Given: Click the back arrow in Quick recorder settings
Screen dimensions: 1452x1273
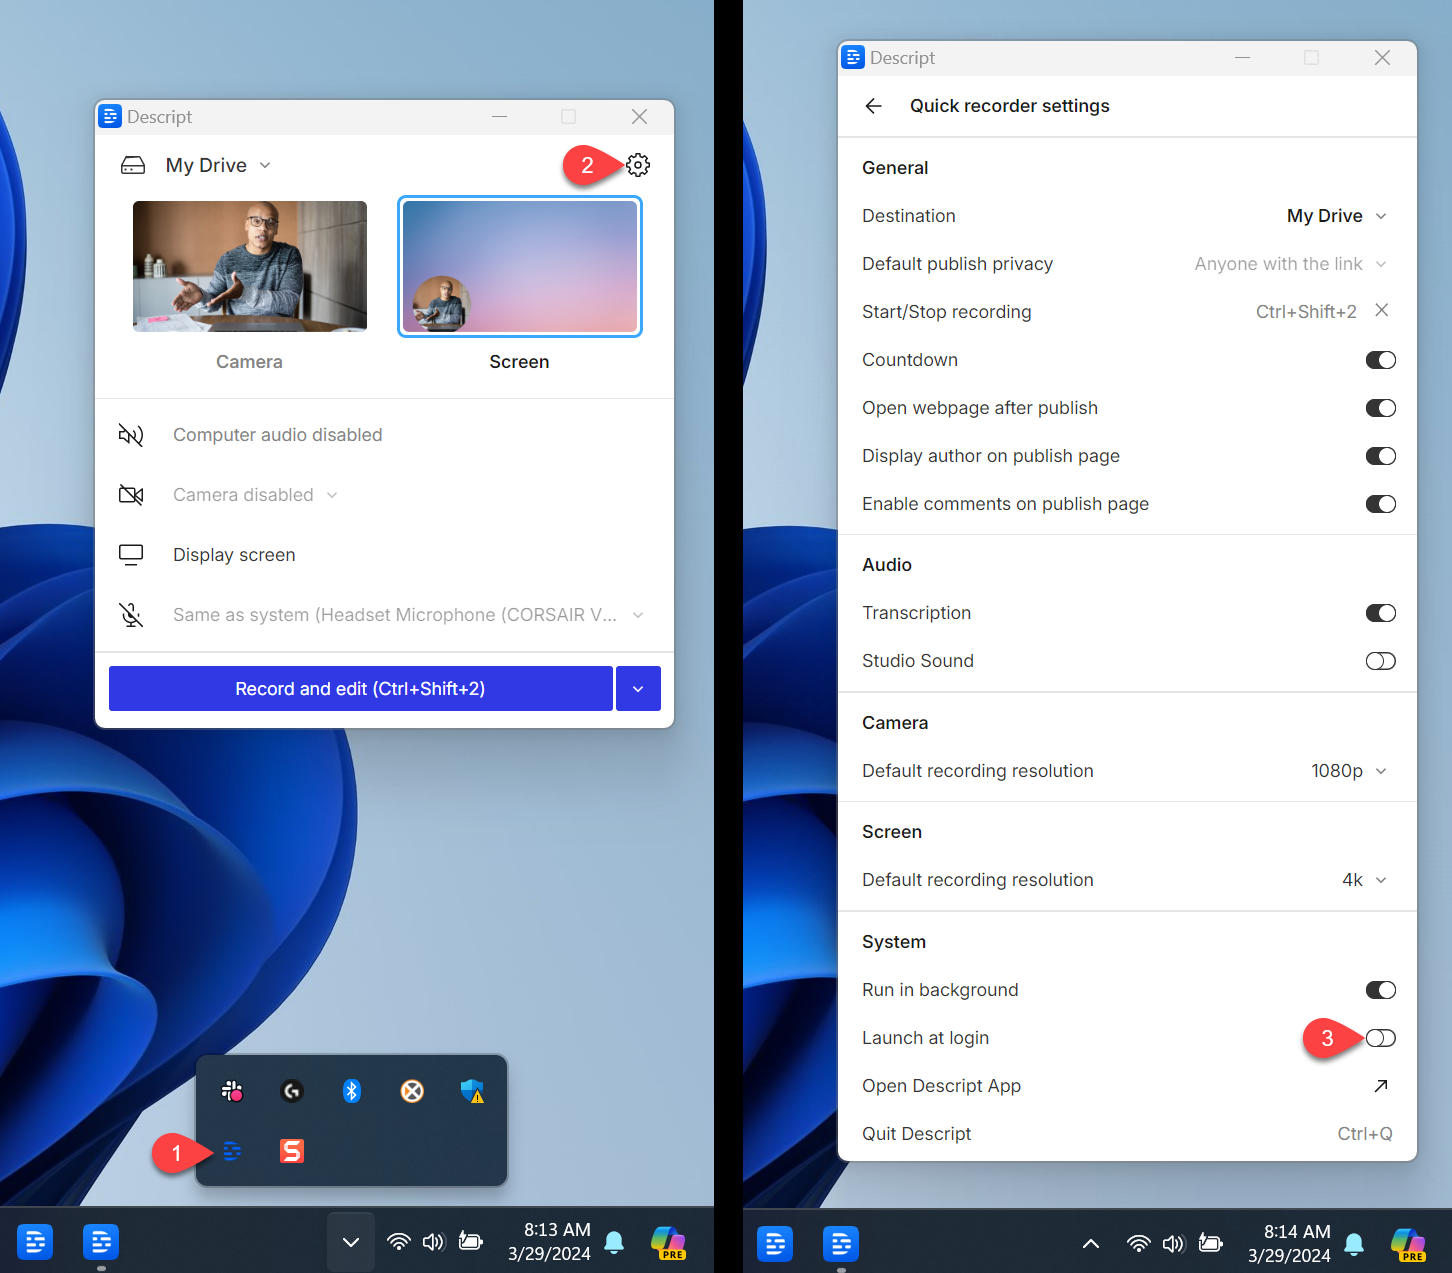Looking at the screenshot, I should (x=873, y=106).
